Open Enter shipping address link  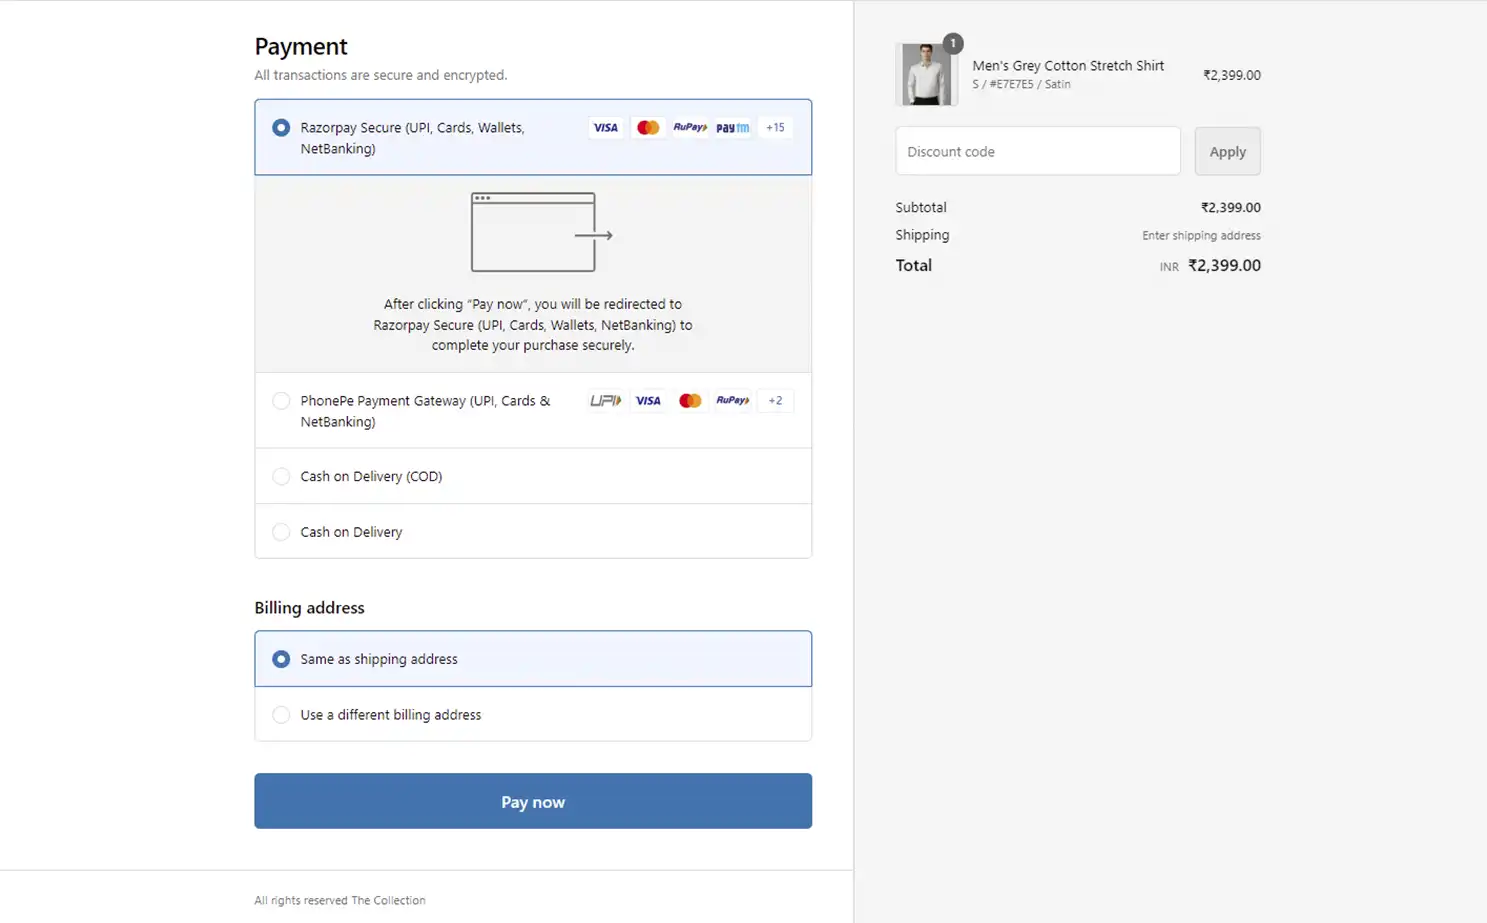pos(1201,235)
